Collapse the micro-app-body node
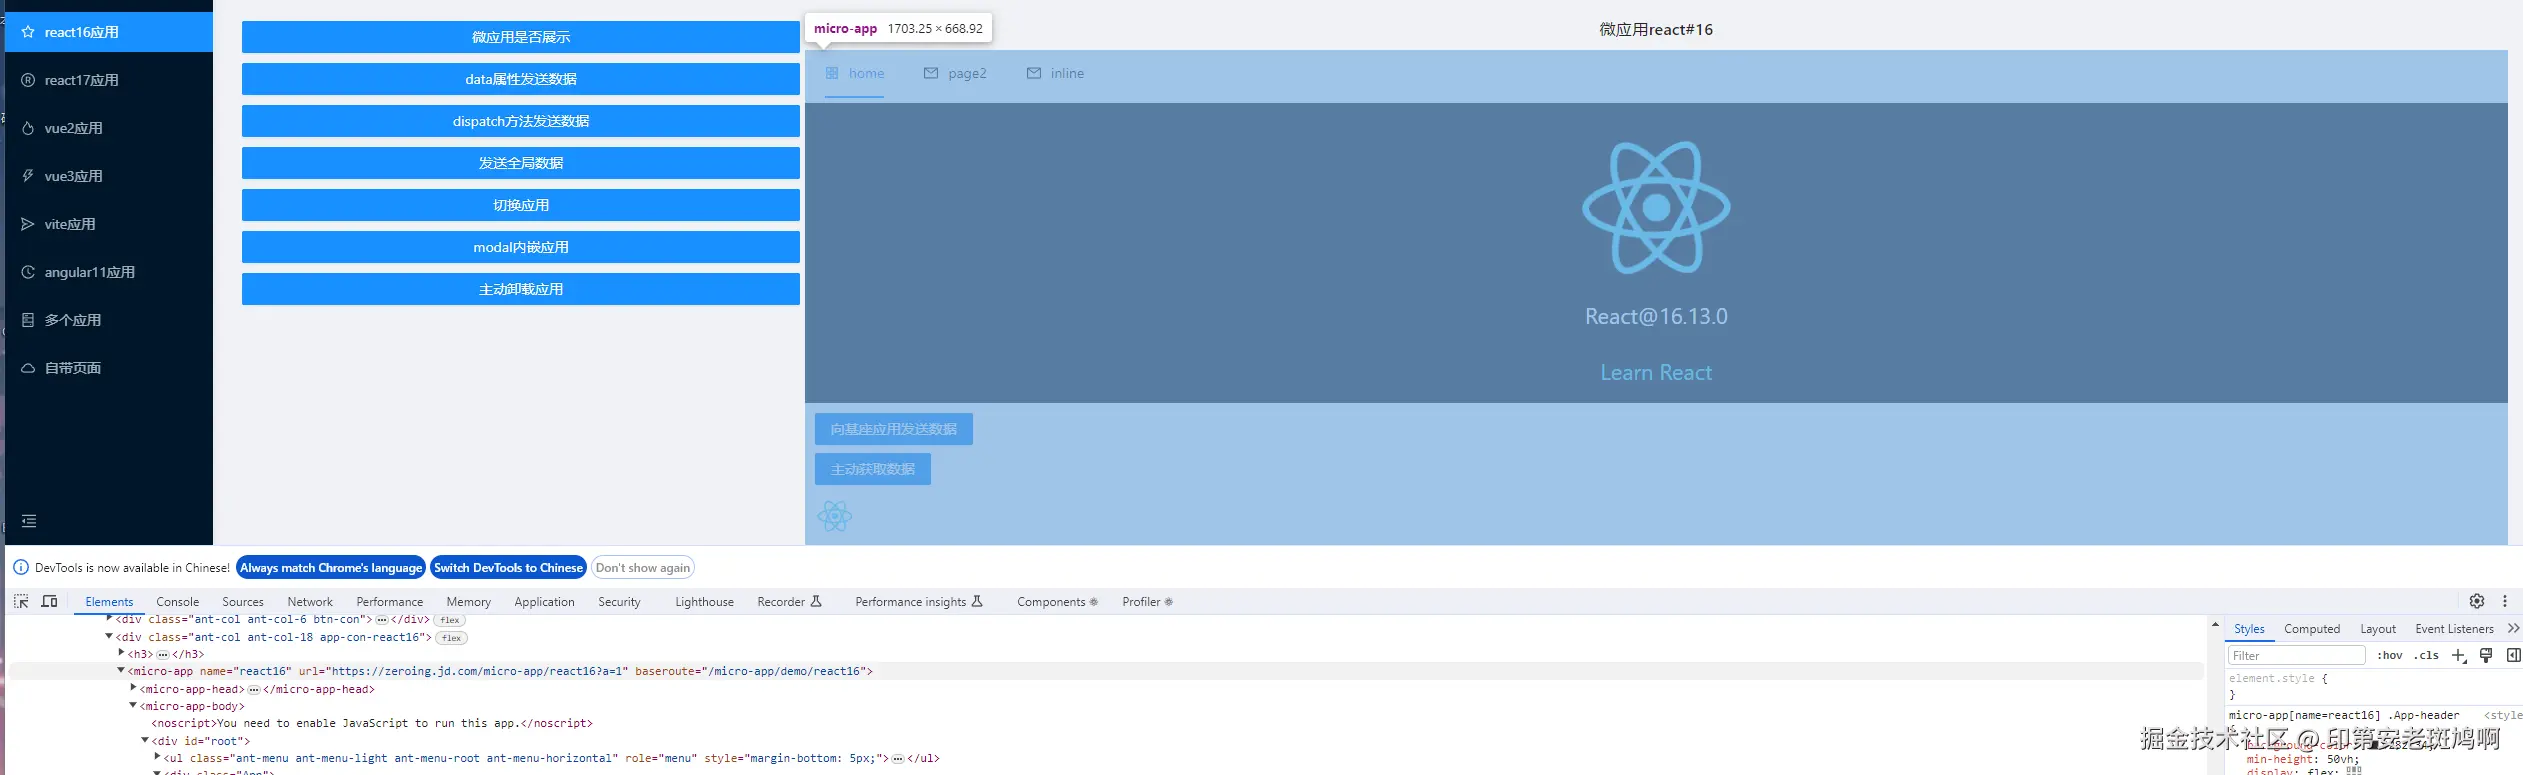This screenshot has height=775, width=2523. tap(133, 705)
